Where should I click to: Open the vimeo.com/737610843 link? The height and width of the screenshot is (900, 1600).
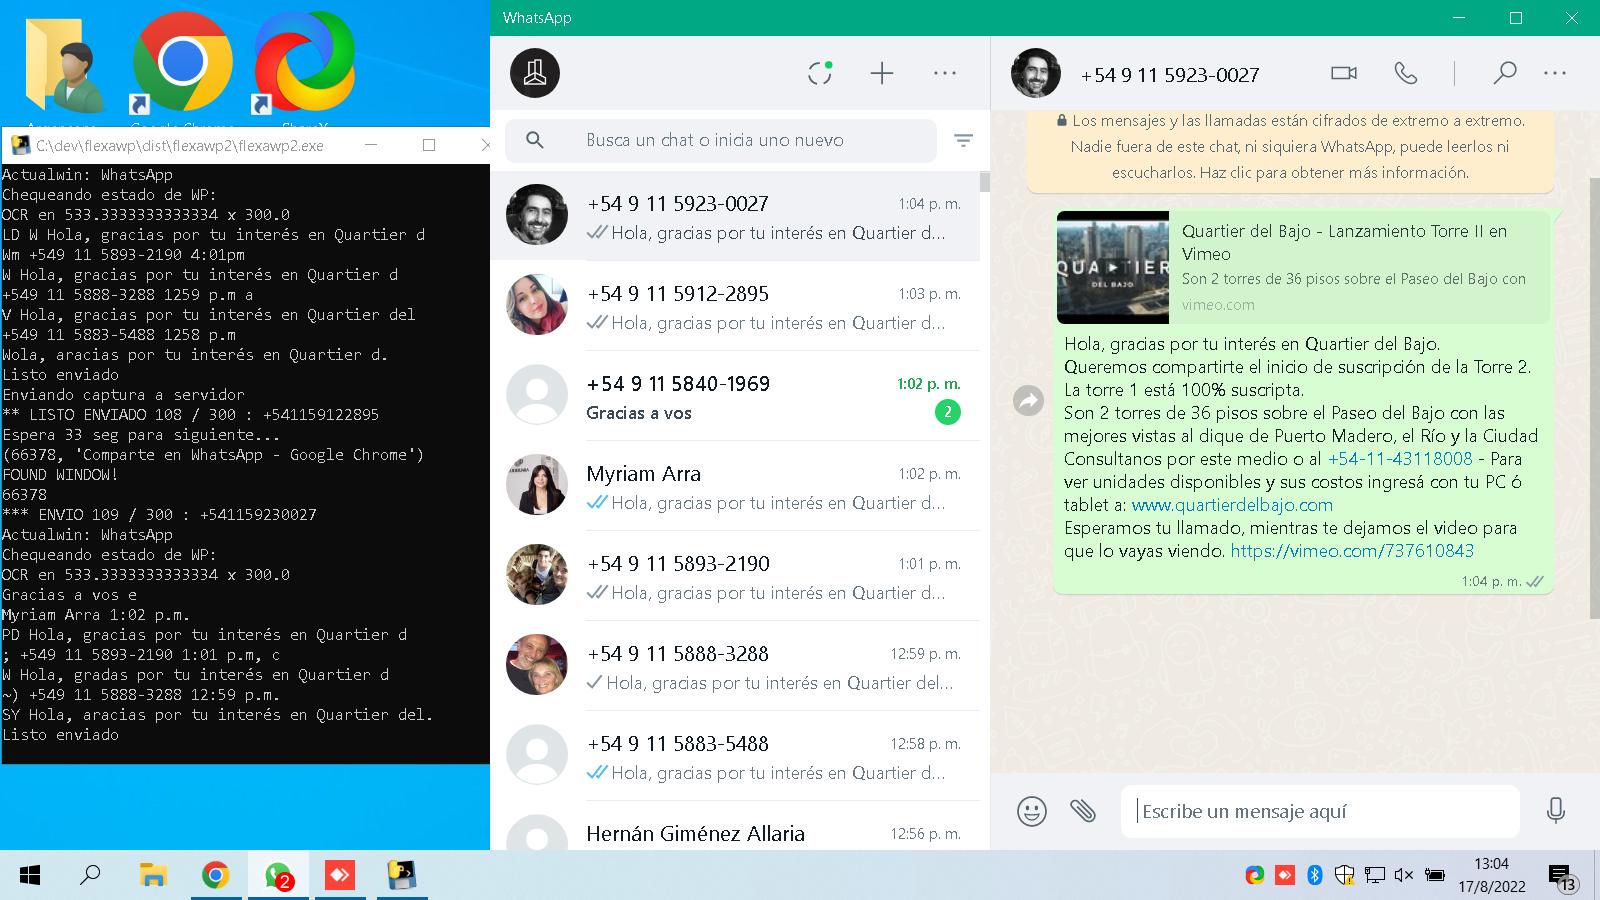click(x=1352, y=551)
